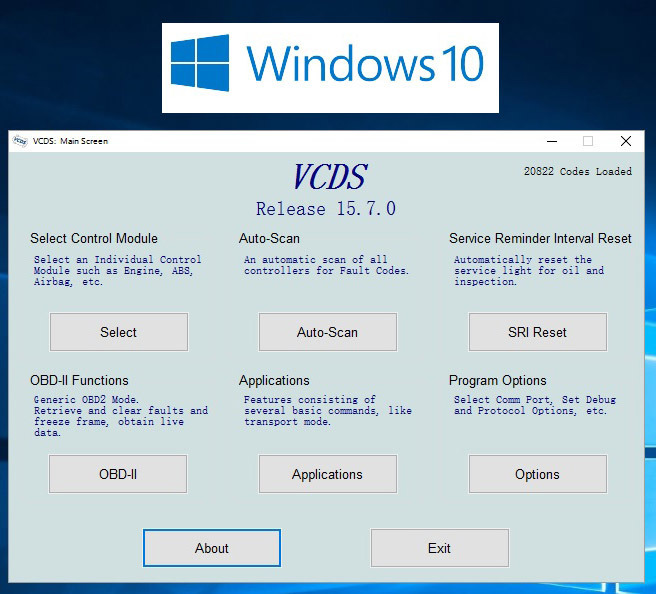Click the About button

[x=212, y=548]
